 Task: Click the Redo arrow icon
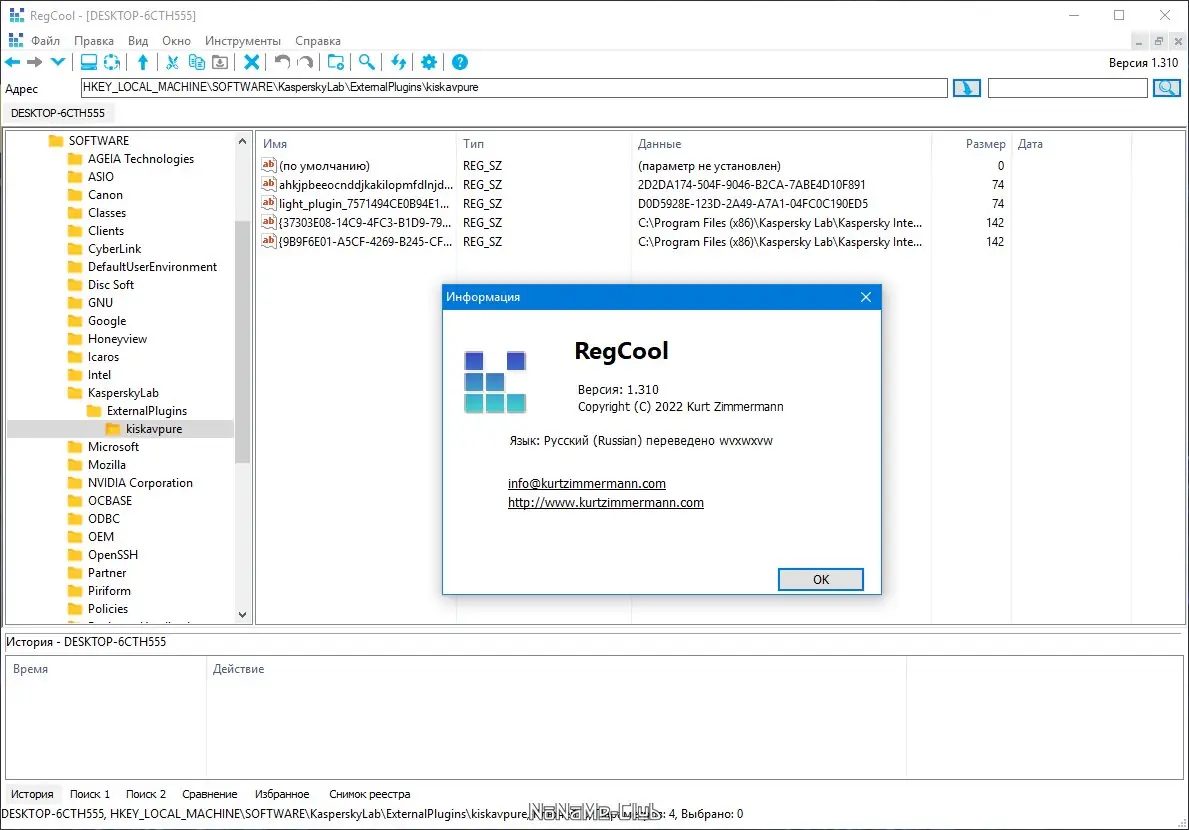(x=305, y=62)
